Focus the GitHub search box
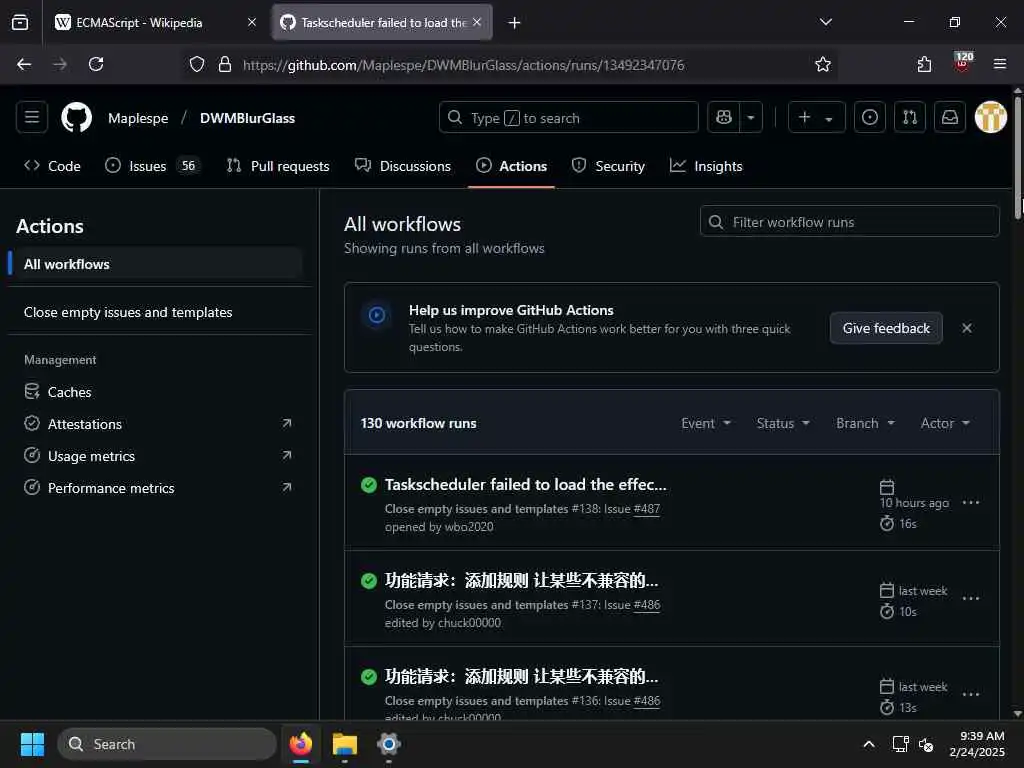Viewport: 1024px width, 768px height. (x=569, y=118)
